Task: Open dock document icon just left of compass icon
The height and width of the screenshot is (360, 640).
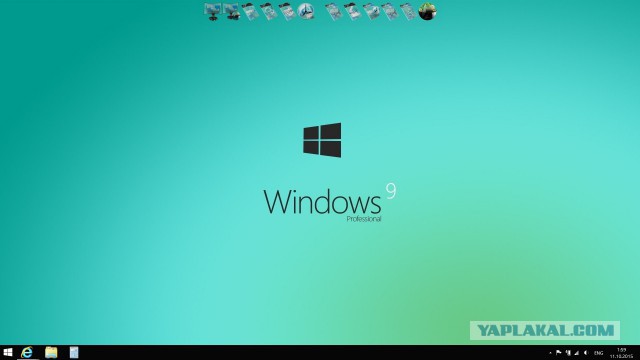Action: click(287, 11)
